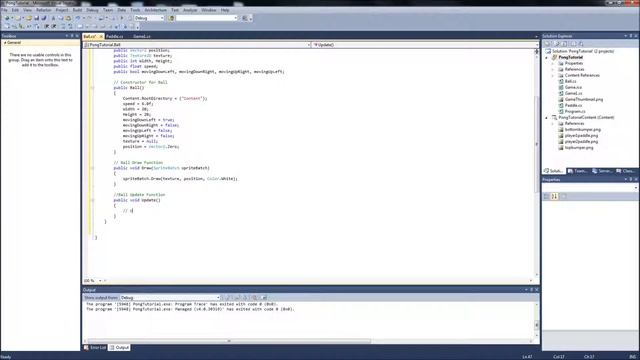The height and width of the screenshot is (360, 640).
Task: Open the Tools menu
Action: [135, 10]
